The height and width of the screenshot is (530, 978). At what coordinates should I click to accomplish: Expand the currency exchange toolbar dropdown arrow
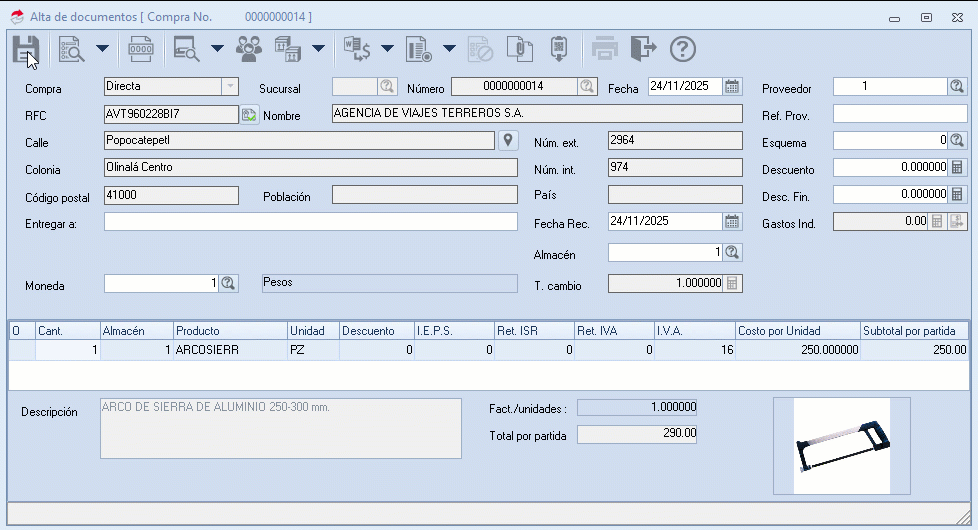[x=387, y=49]
